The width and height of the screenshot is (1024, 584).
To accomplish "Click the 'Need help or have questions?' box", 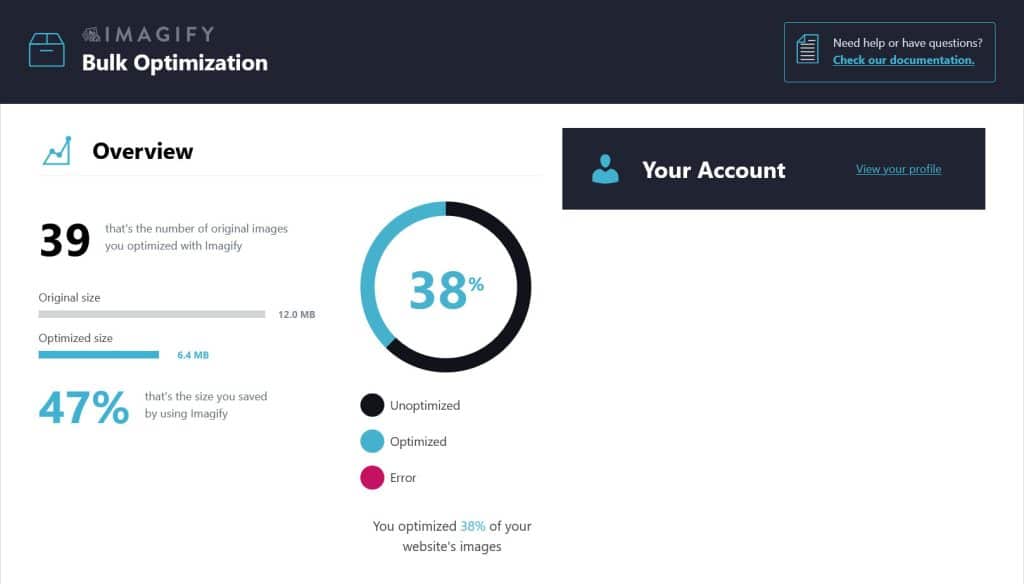I will pyautogui.click(x=889, y=52).
